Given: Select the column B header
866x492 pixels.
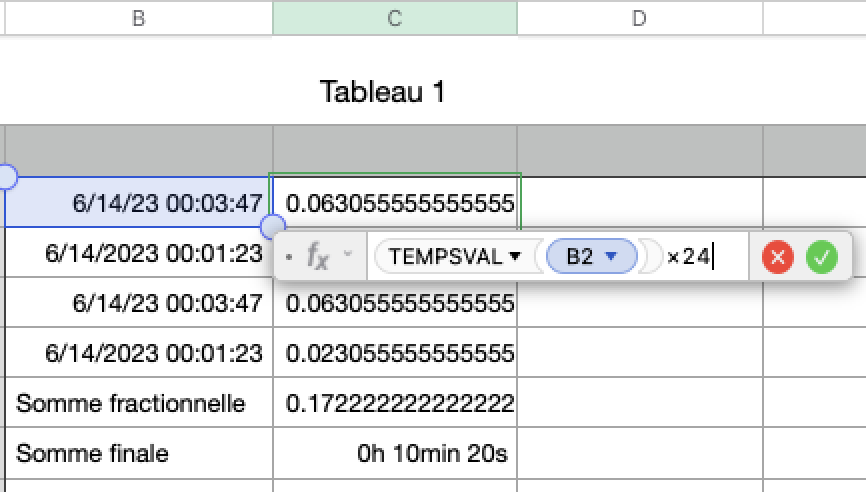Looking at the screenshot, I should click(x=137, y=17).
